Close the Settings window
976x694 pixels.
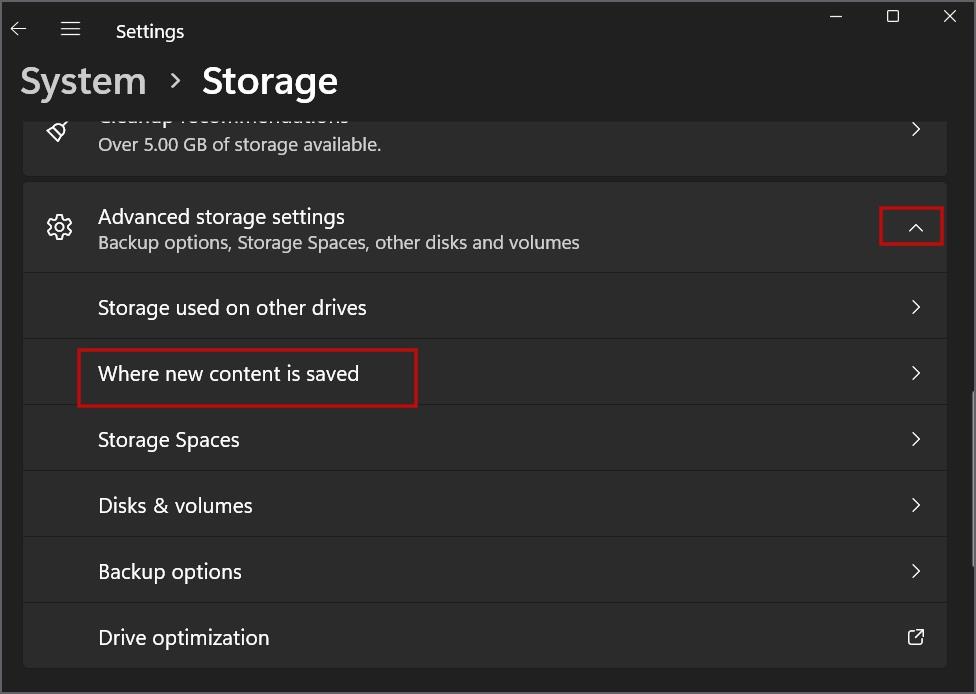(x=949, y=16)
